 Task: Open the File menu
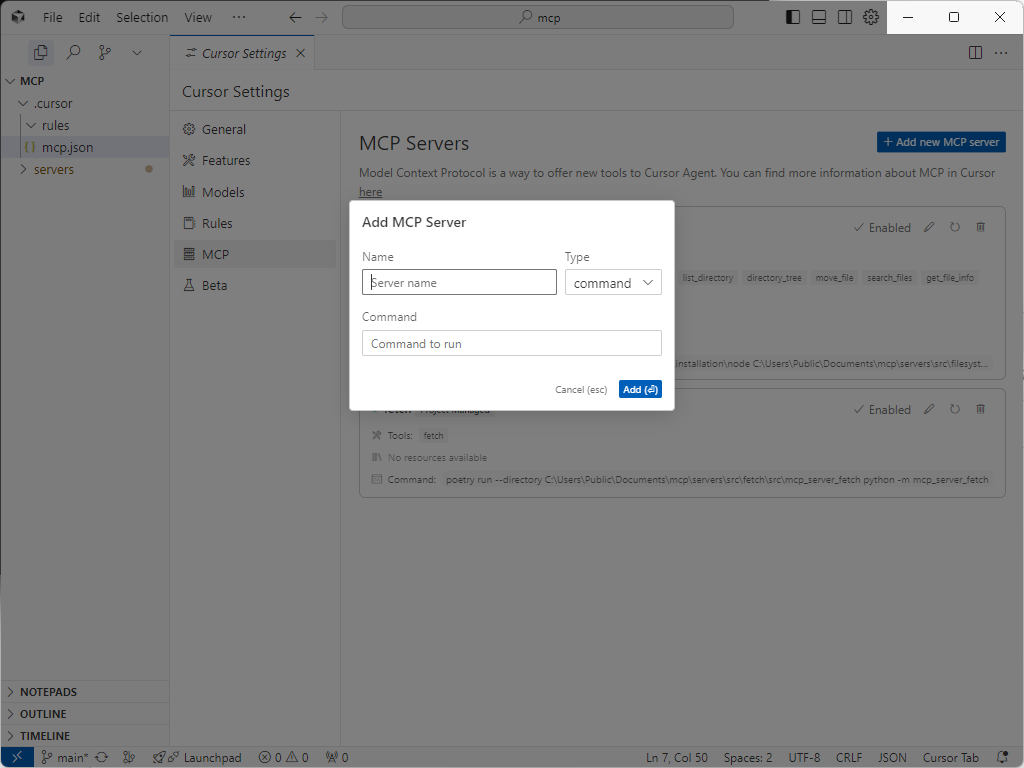pos(52,17)
